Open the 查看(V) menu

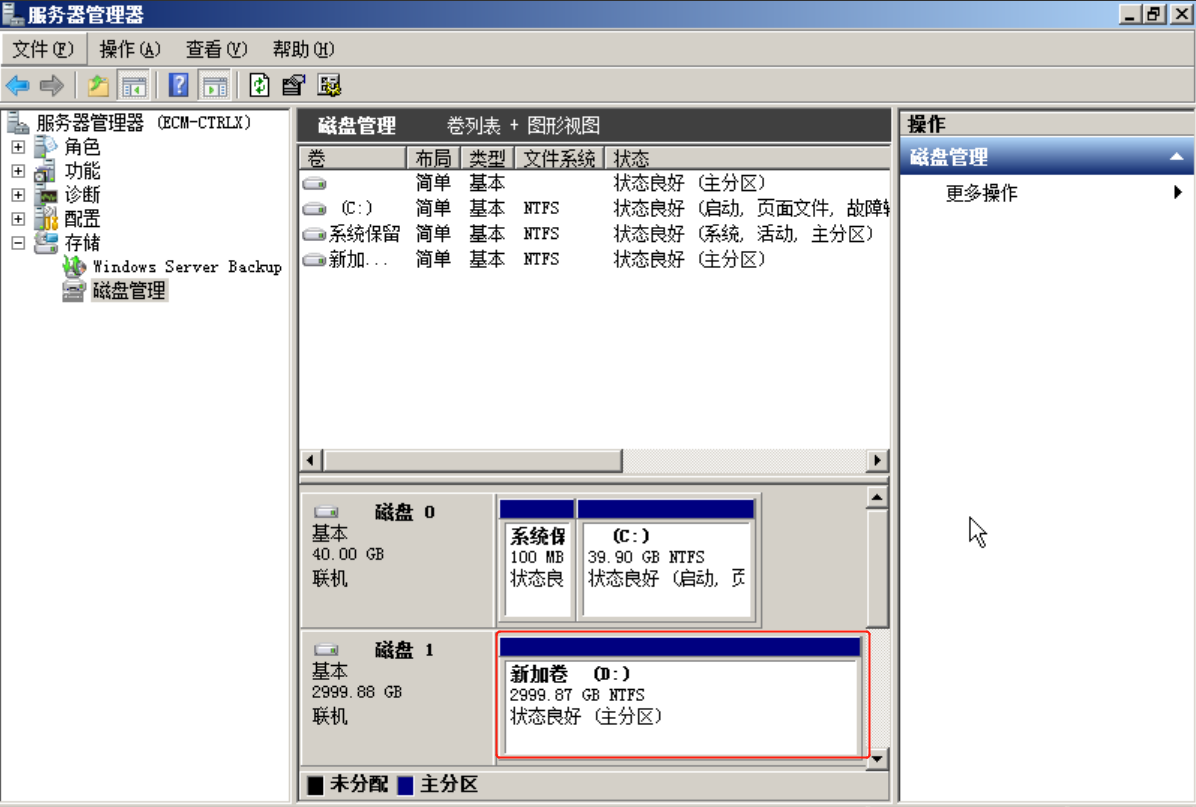(x=217, y=50)
